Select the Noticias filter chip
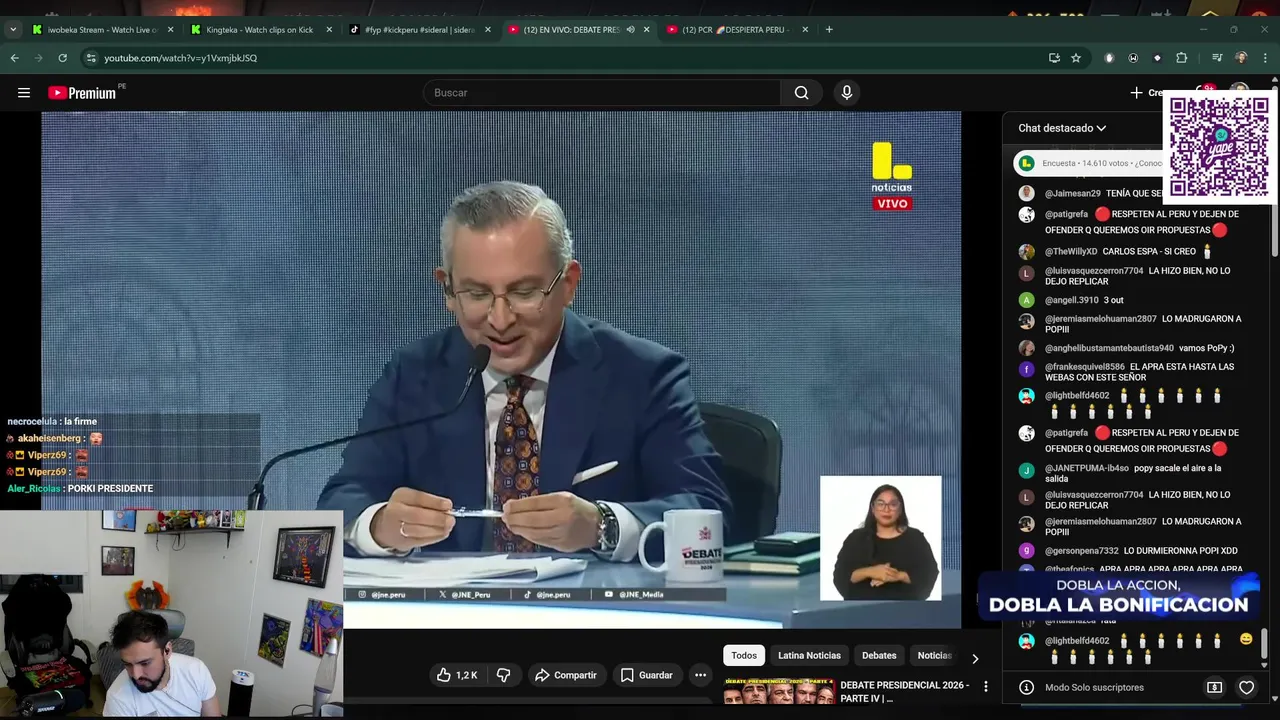Image resolution: width=1280 pixels, height=720 pixels. click(x=934, y=656)
